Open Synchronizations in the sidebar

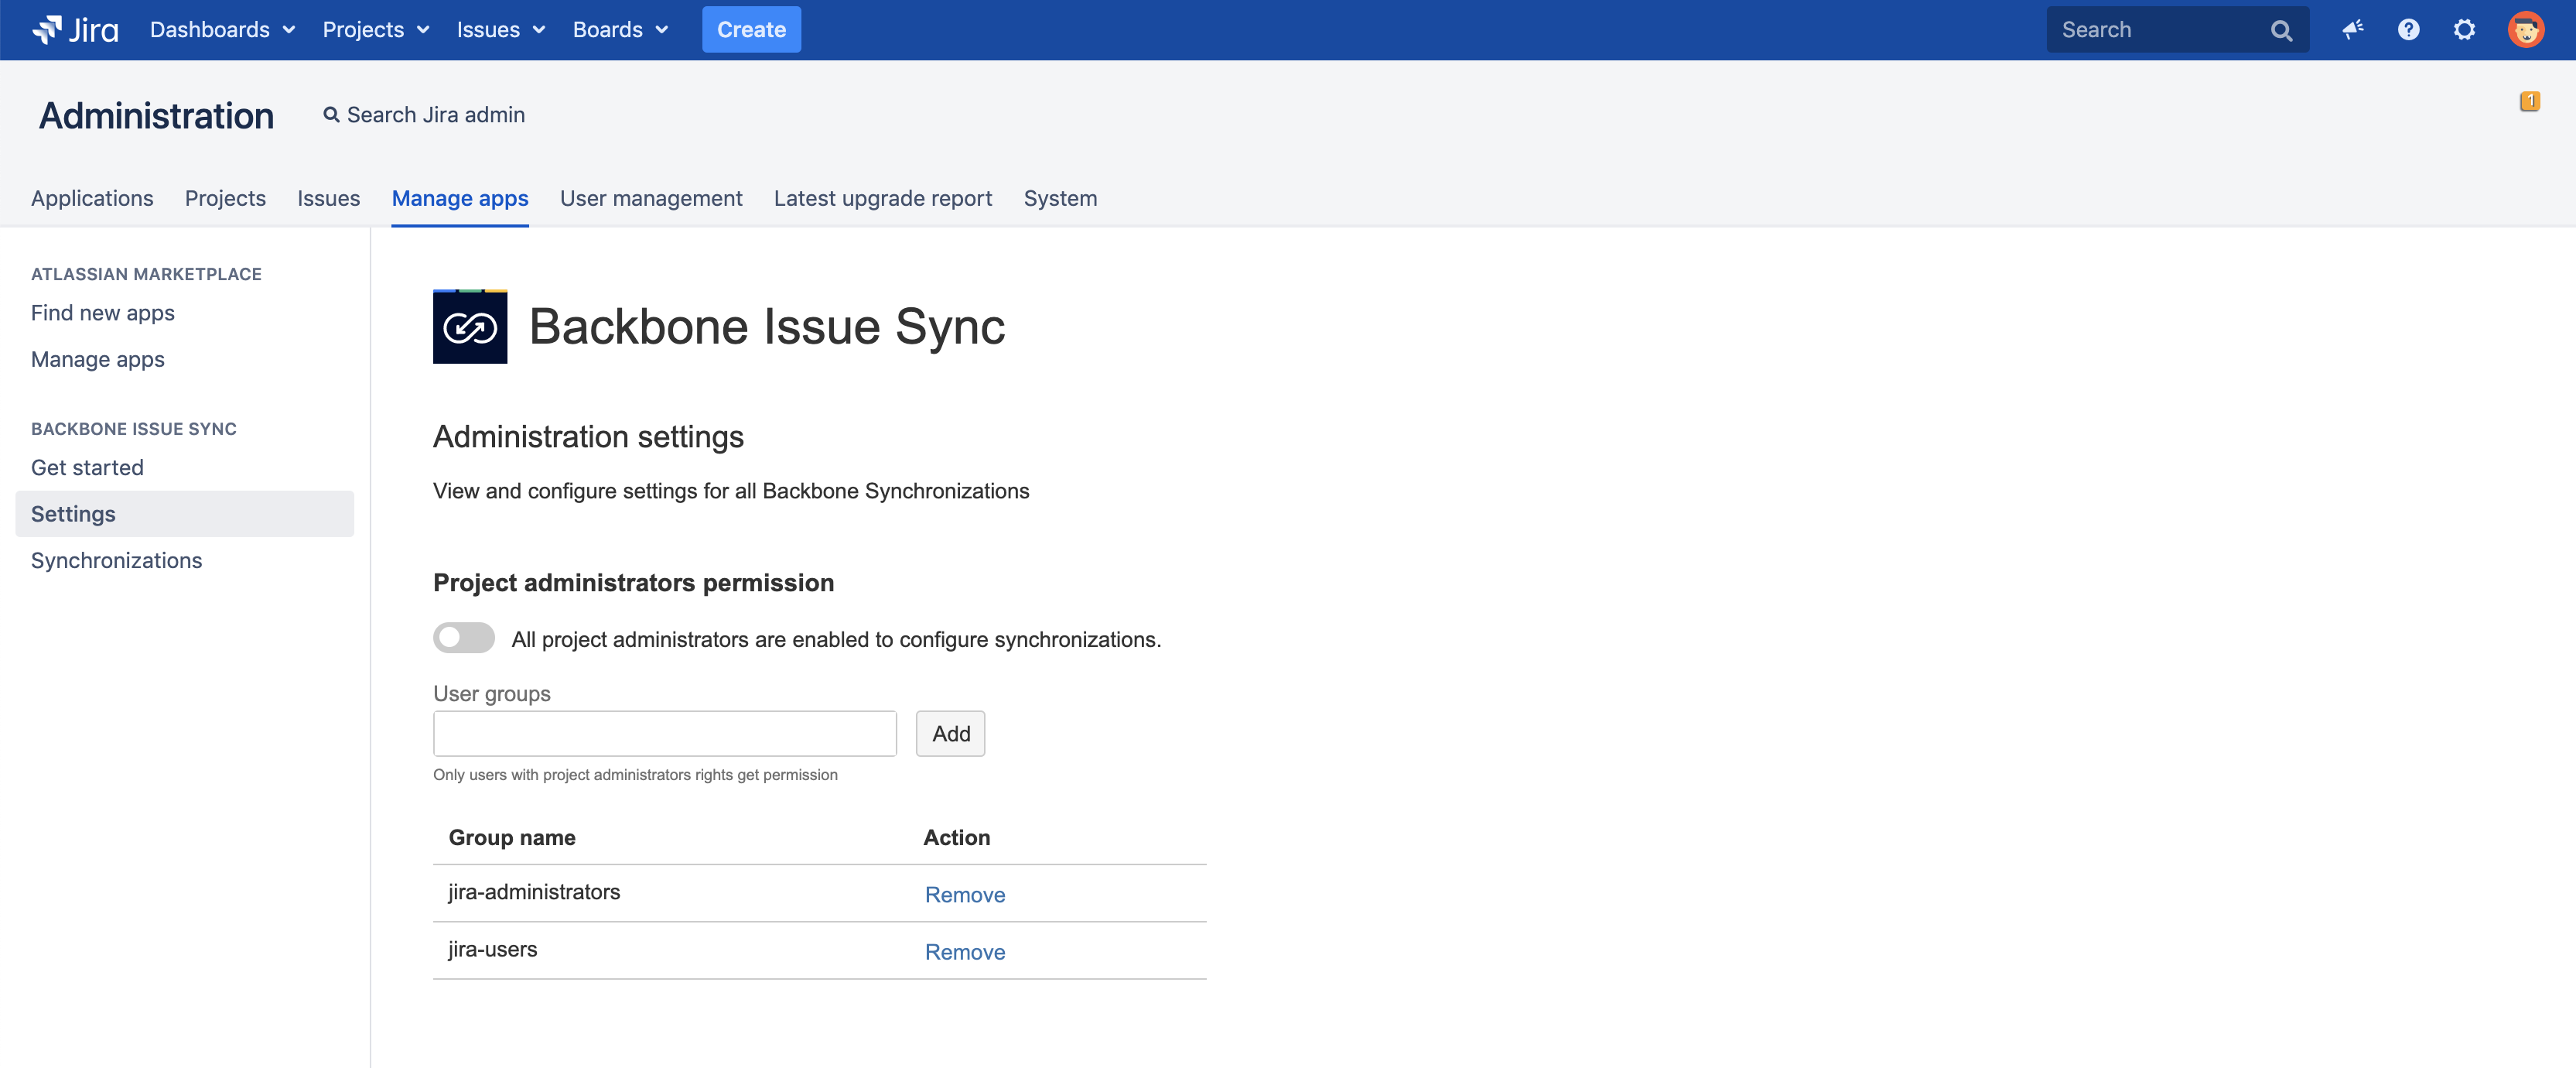116,560
